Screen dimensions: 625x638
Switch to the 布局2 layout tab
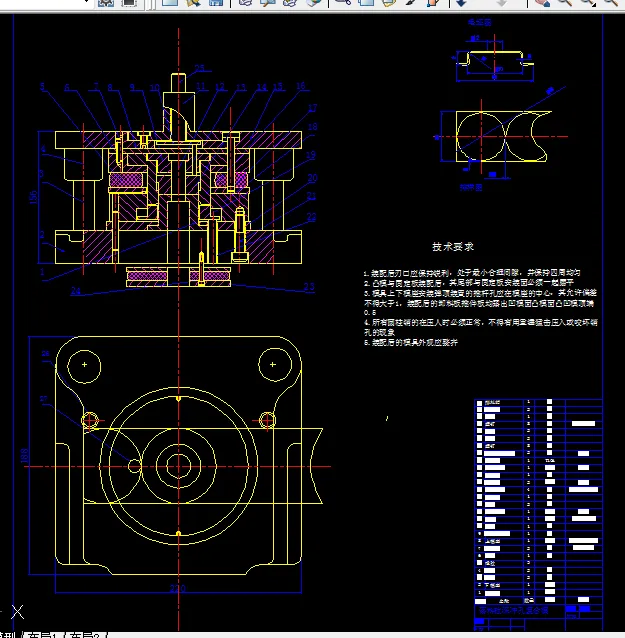(85, 636)
